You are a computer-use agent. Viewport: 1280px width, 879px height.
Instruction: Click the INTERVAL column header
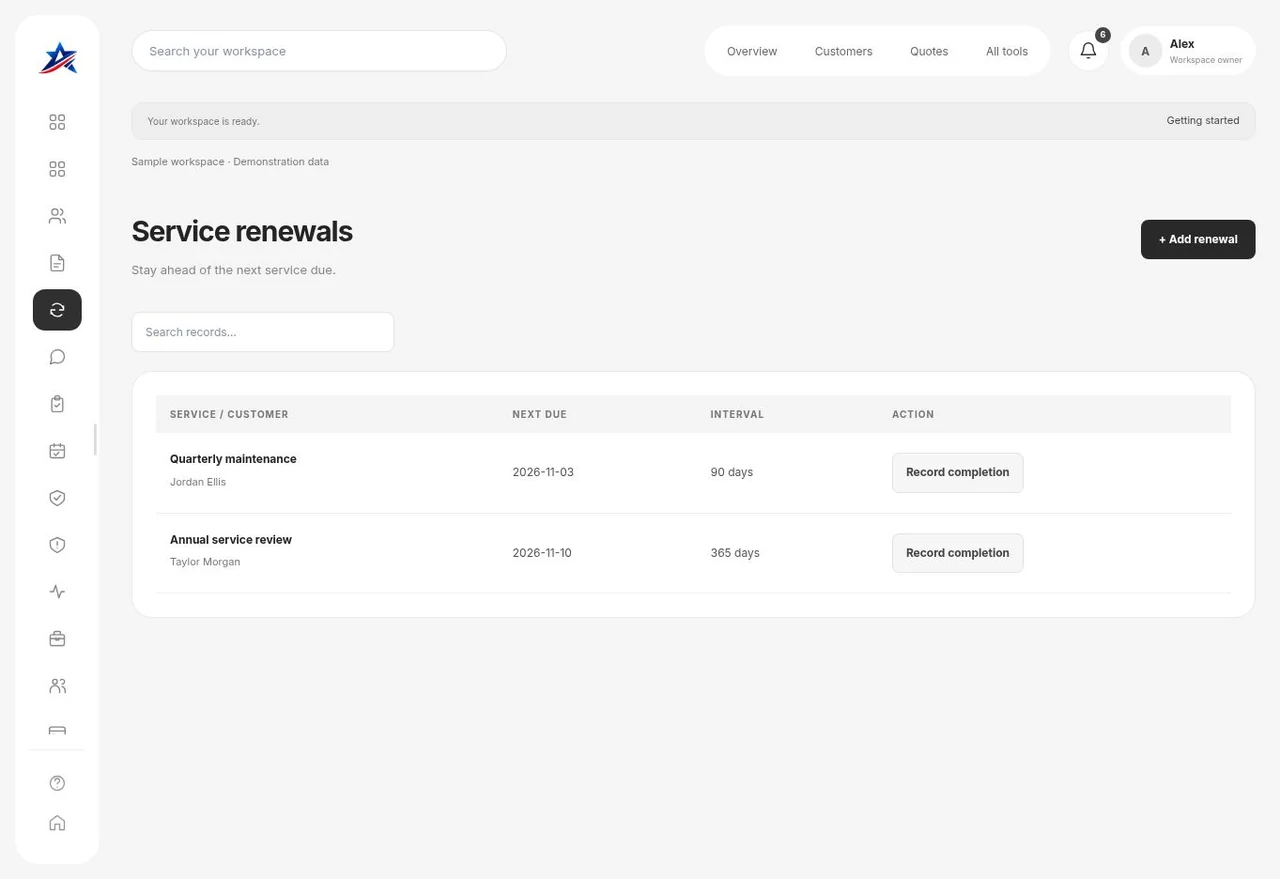[737, 414]
